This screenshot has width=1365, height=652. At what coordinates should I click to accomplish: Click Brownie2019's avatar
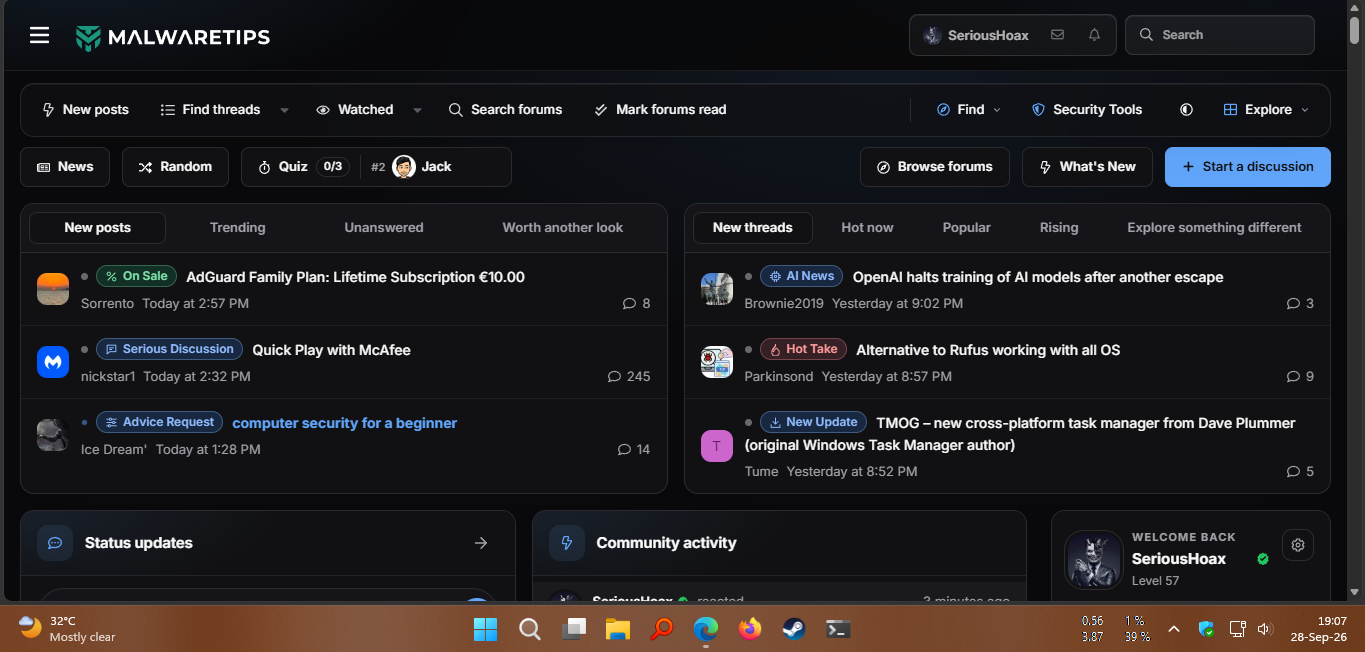717,289
